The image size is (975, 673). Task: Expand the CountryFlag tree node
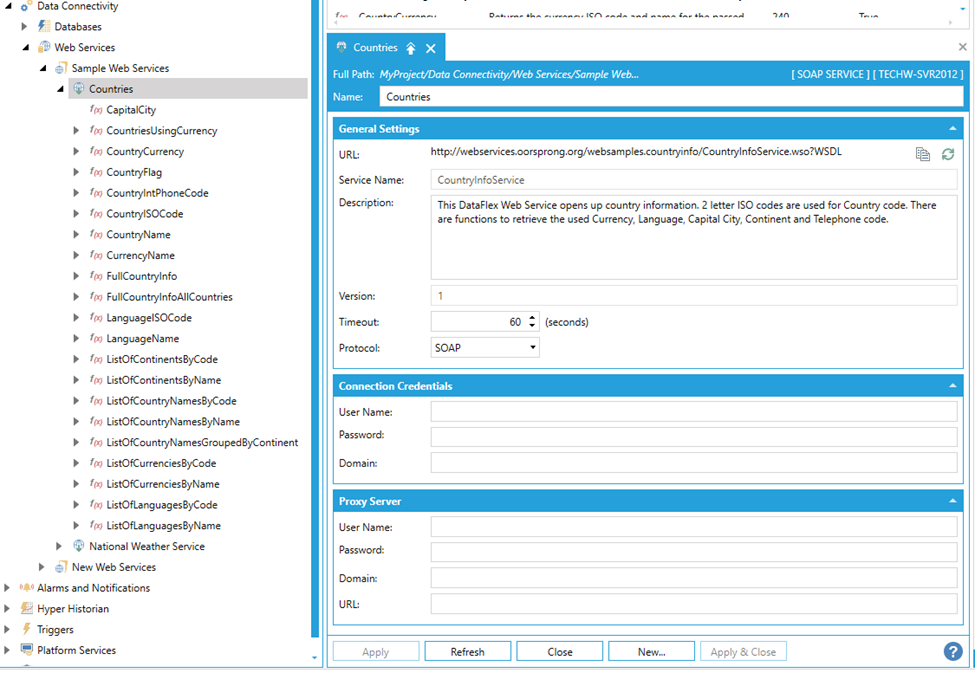click(77, 172)
